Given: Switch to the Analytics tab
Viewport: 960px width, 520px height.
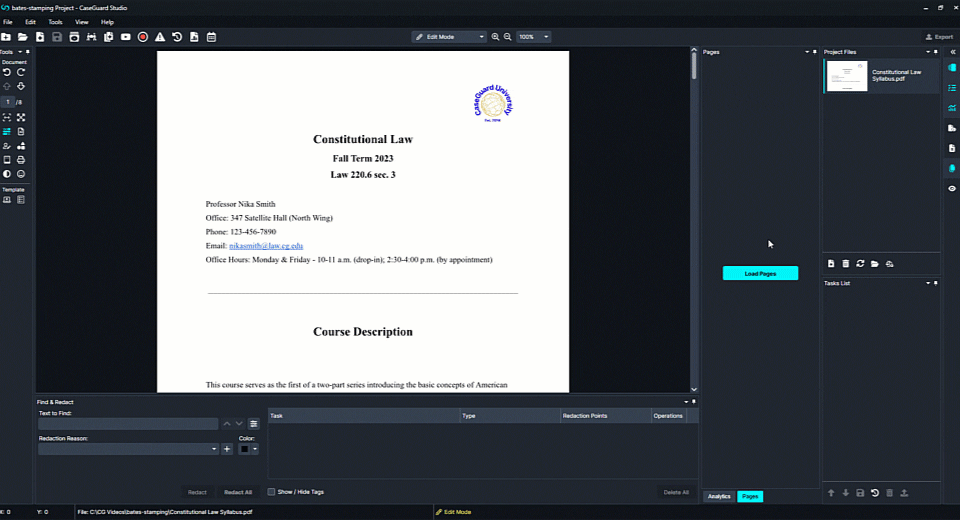Looking at the screenshot, I should [719, 496].
